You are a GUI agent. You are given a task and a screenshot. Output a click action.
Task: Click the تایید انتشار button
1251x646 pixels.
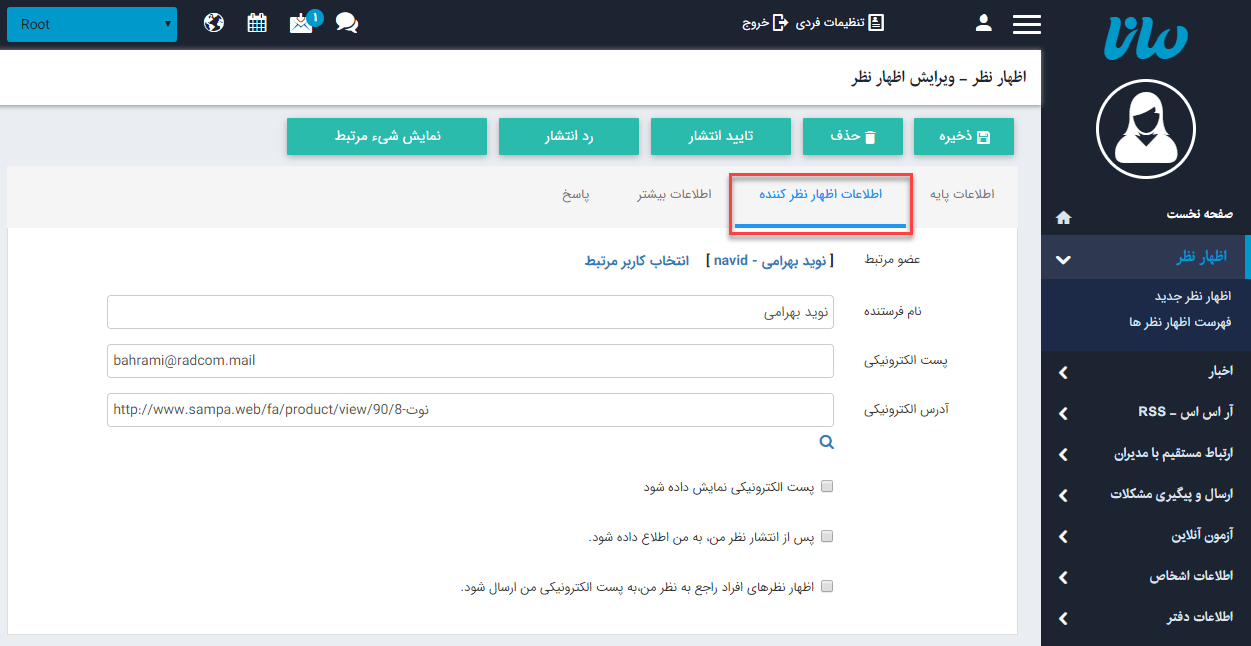(x=720, y=136)
